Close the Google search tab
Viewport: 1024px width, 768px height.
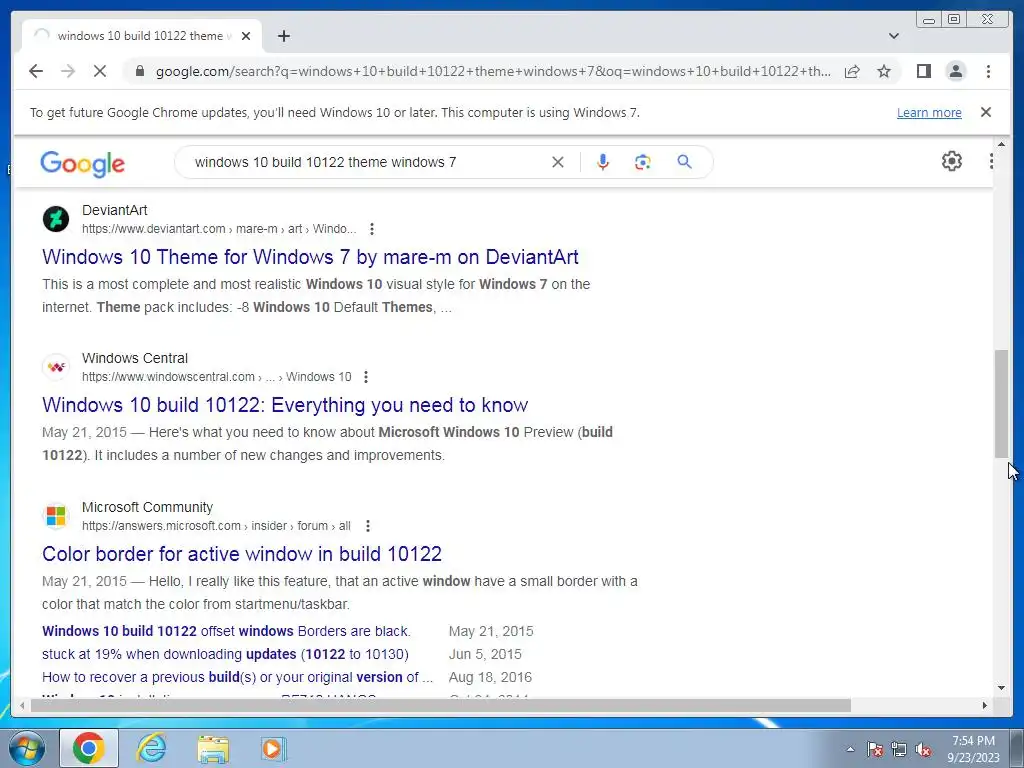pos(246,36)
